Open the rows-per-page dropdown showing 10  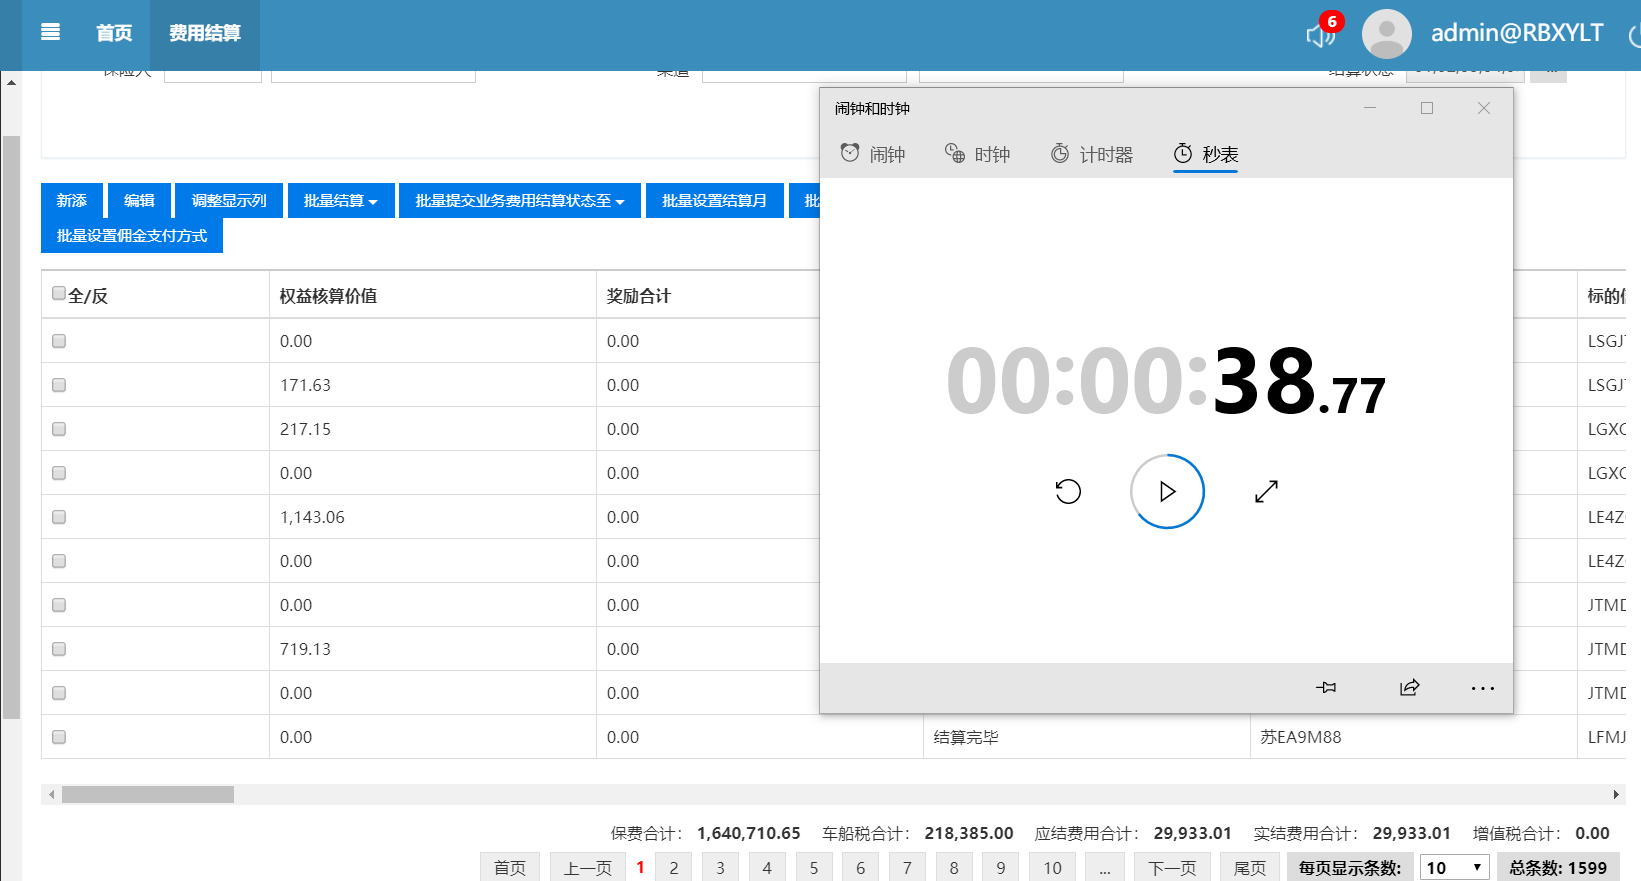tap(1454, 868)
